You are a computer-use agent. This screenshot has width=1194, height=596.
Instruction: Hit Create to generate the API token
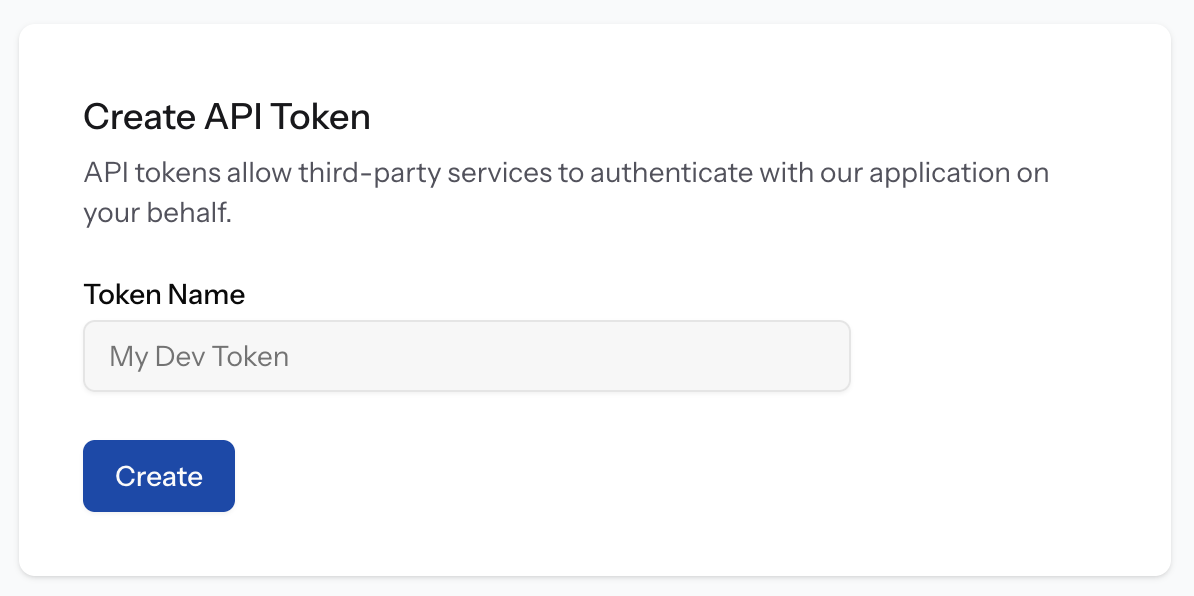(159, 476)
